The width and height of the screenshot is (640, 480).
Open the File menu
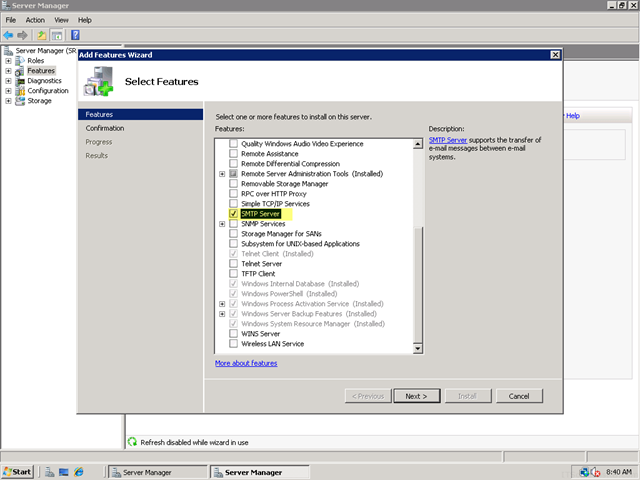11,20
